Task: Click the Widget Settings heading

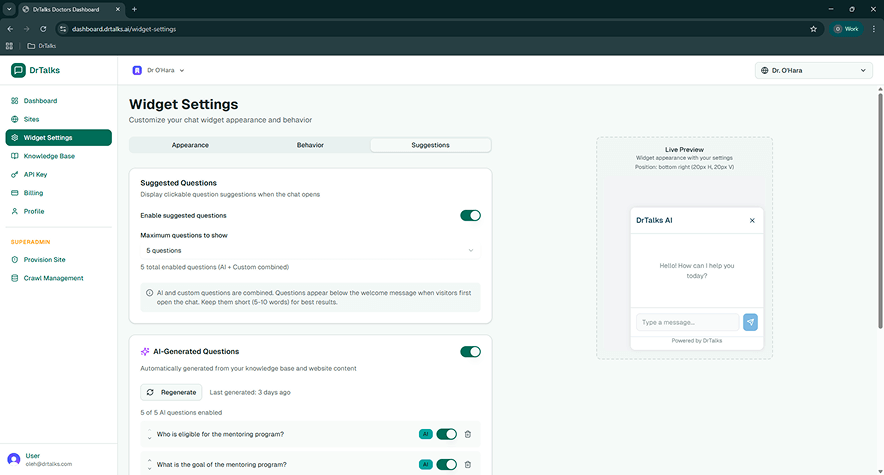Action: 183,104
